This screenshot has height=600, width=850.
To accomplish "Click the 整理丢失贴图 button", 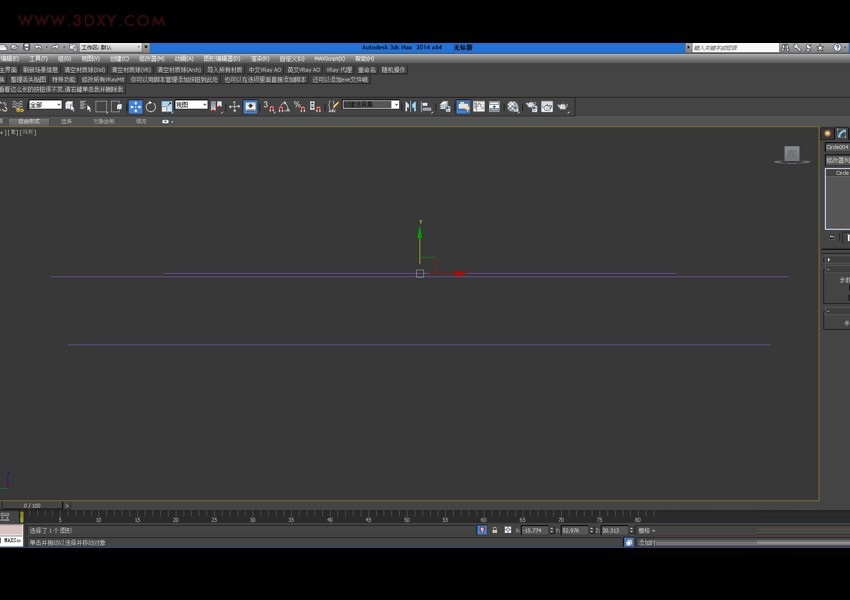I will (x=28, y=80).
